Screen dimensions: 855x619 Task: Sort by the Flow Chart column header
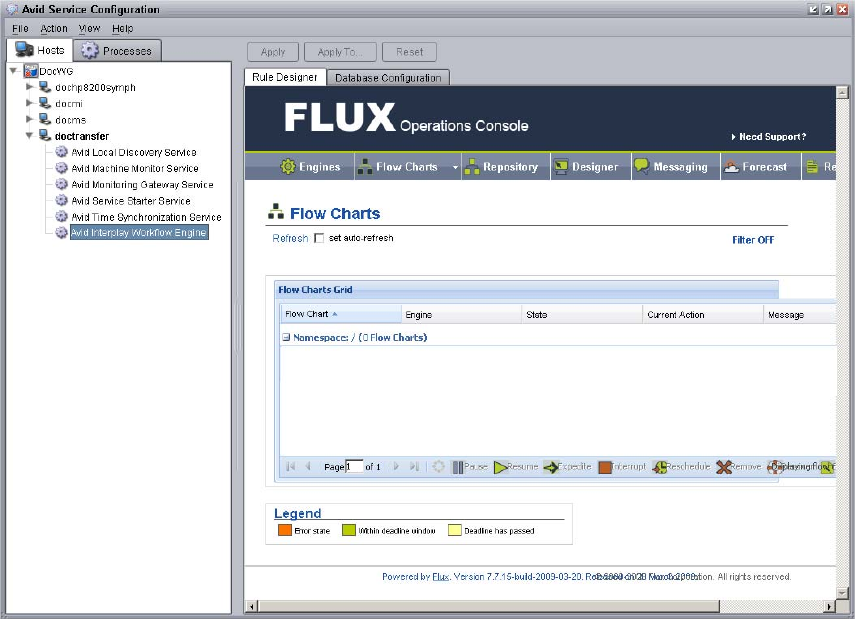[x=341, y=314]
